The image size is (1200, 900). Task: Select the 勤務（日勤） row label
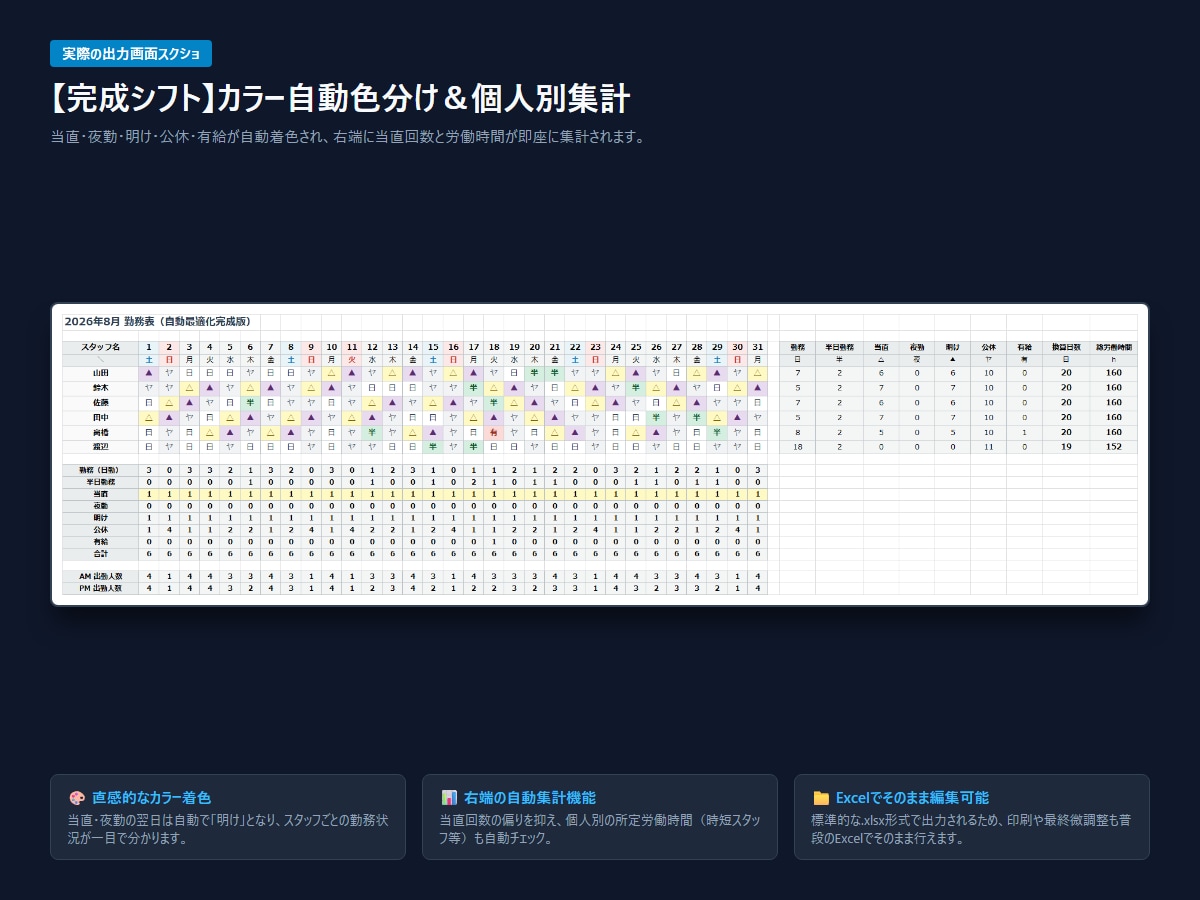pyautogui.click(x=100, y=470)
